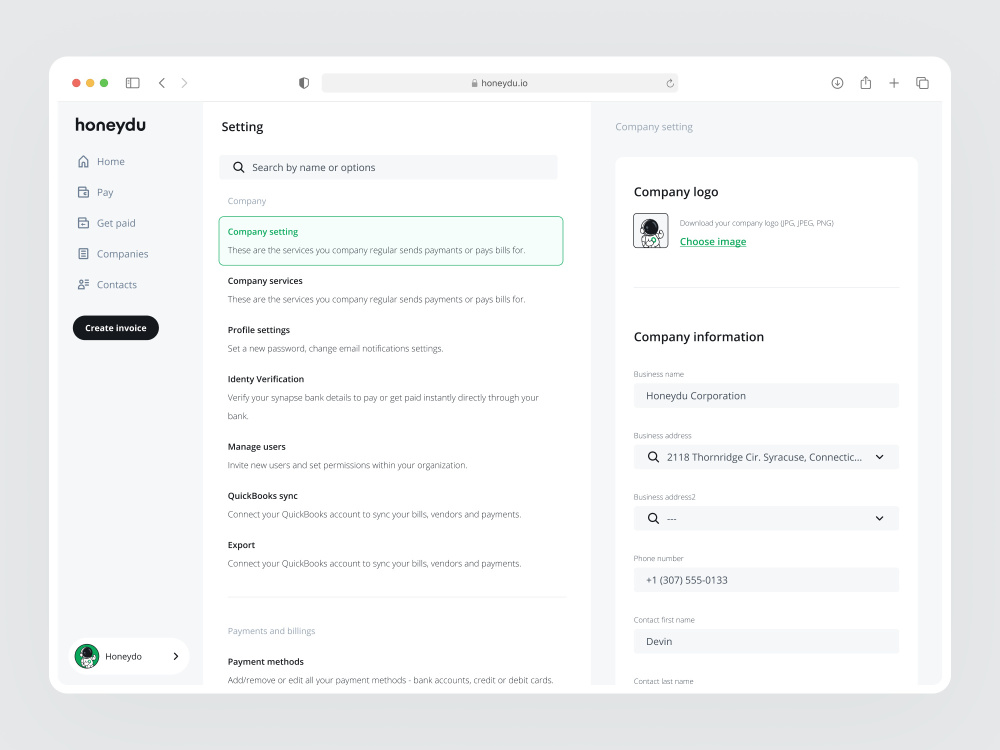Toggle the browser sidebar icon

[x=133, y=83]
